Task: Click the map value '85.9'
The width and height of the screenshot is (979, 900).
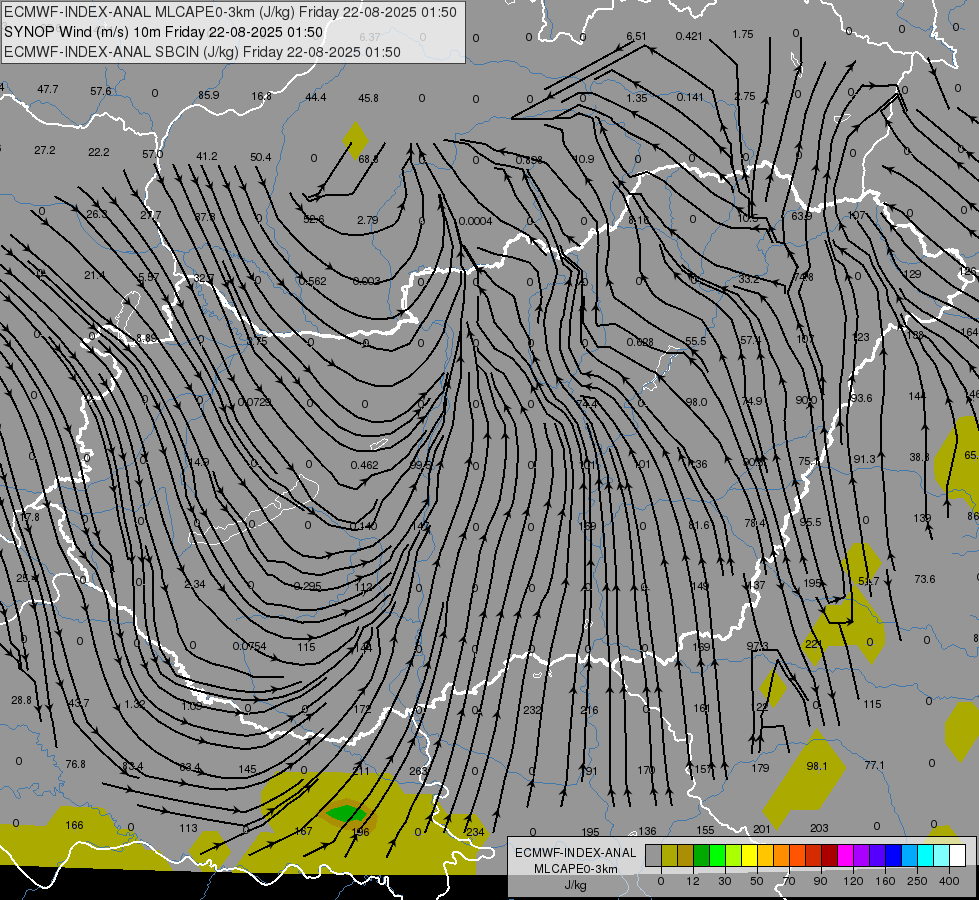Action: (209, 95)
